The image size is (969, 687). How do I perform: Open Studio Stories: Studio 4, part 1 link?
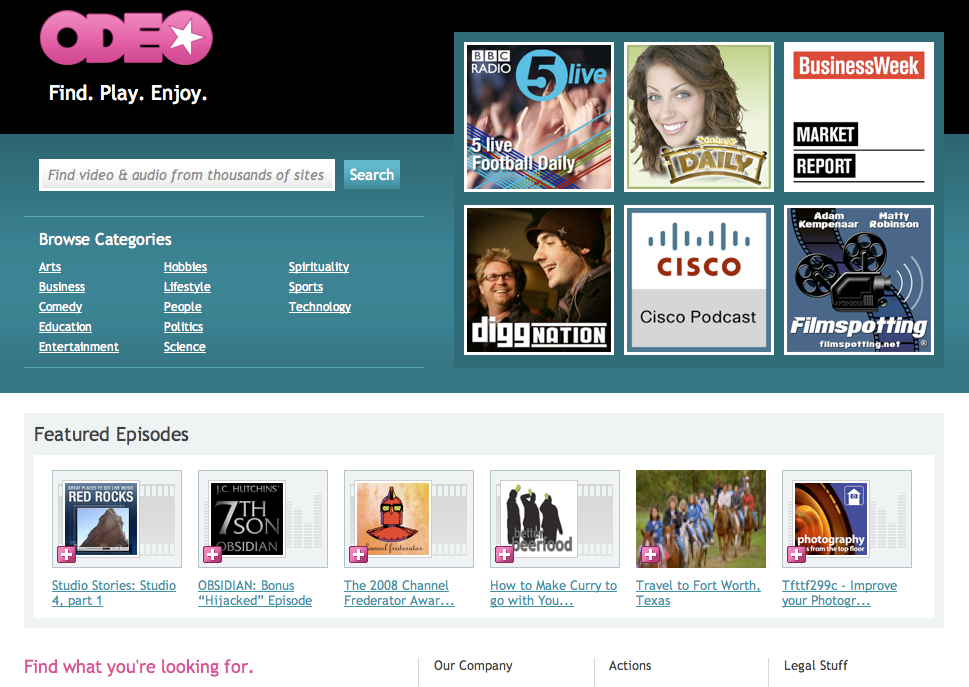[114, 593]
